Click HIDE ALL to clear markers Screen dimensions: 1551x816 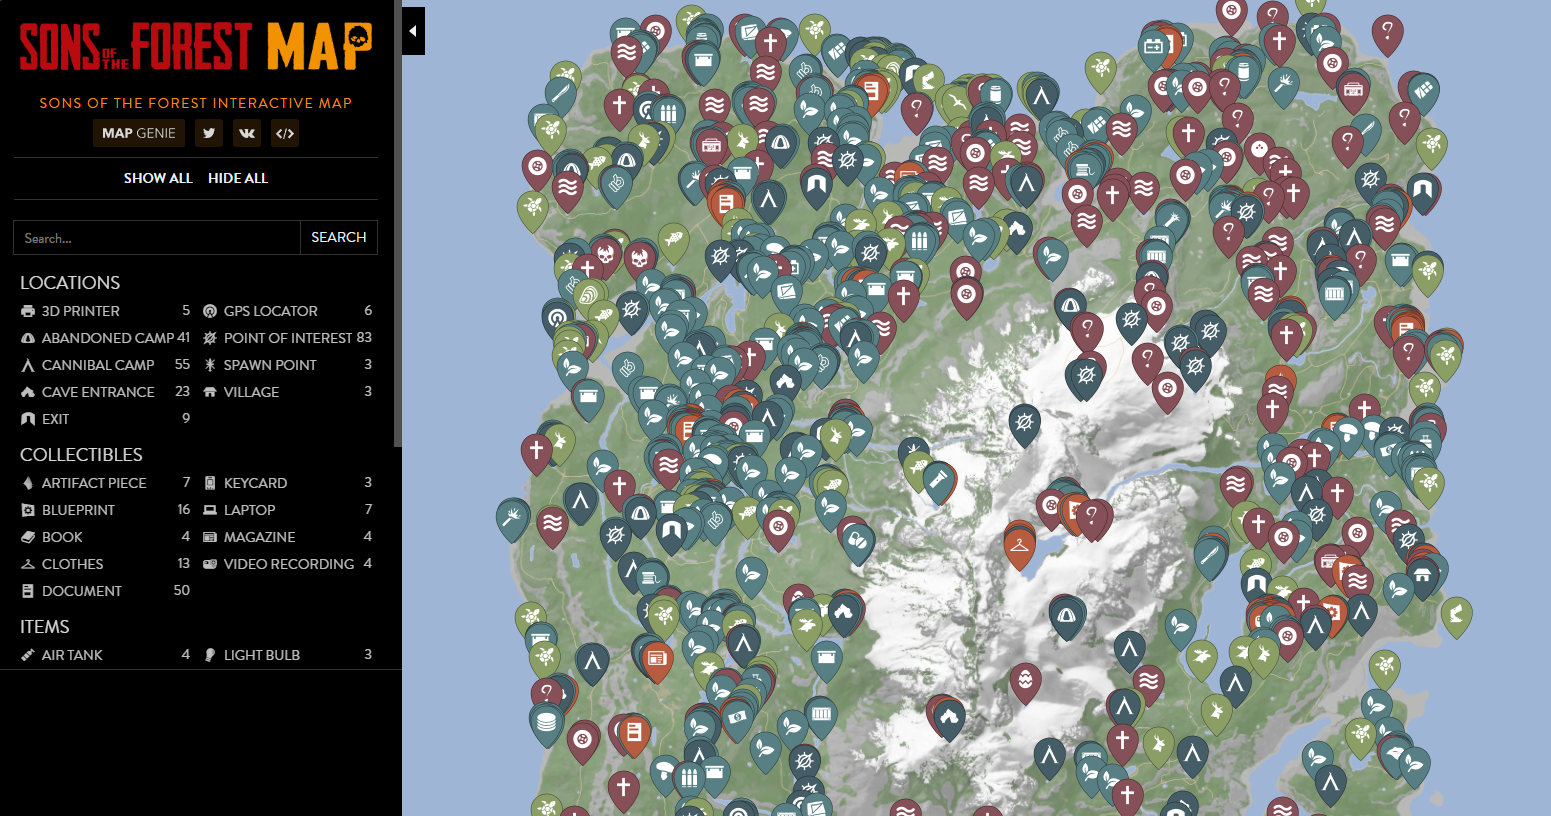[238, 178]
